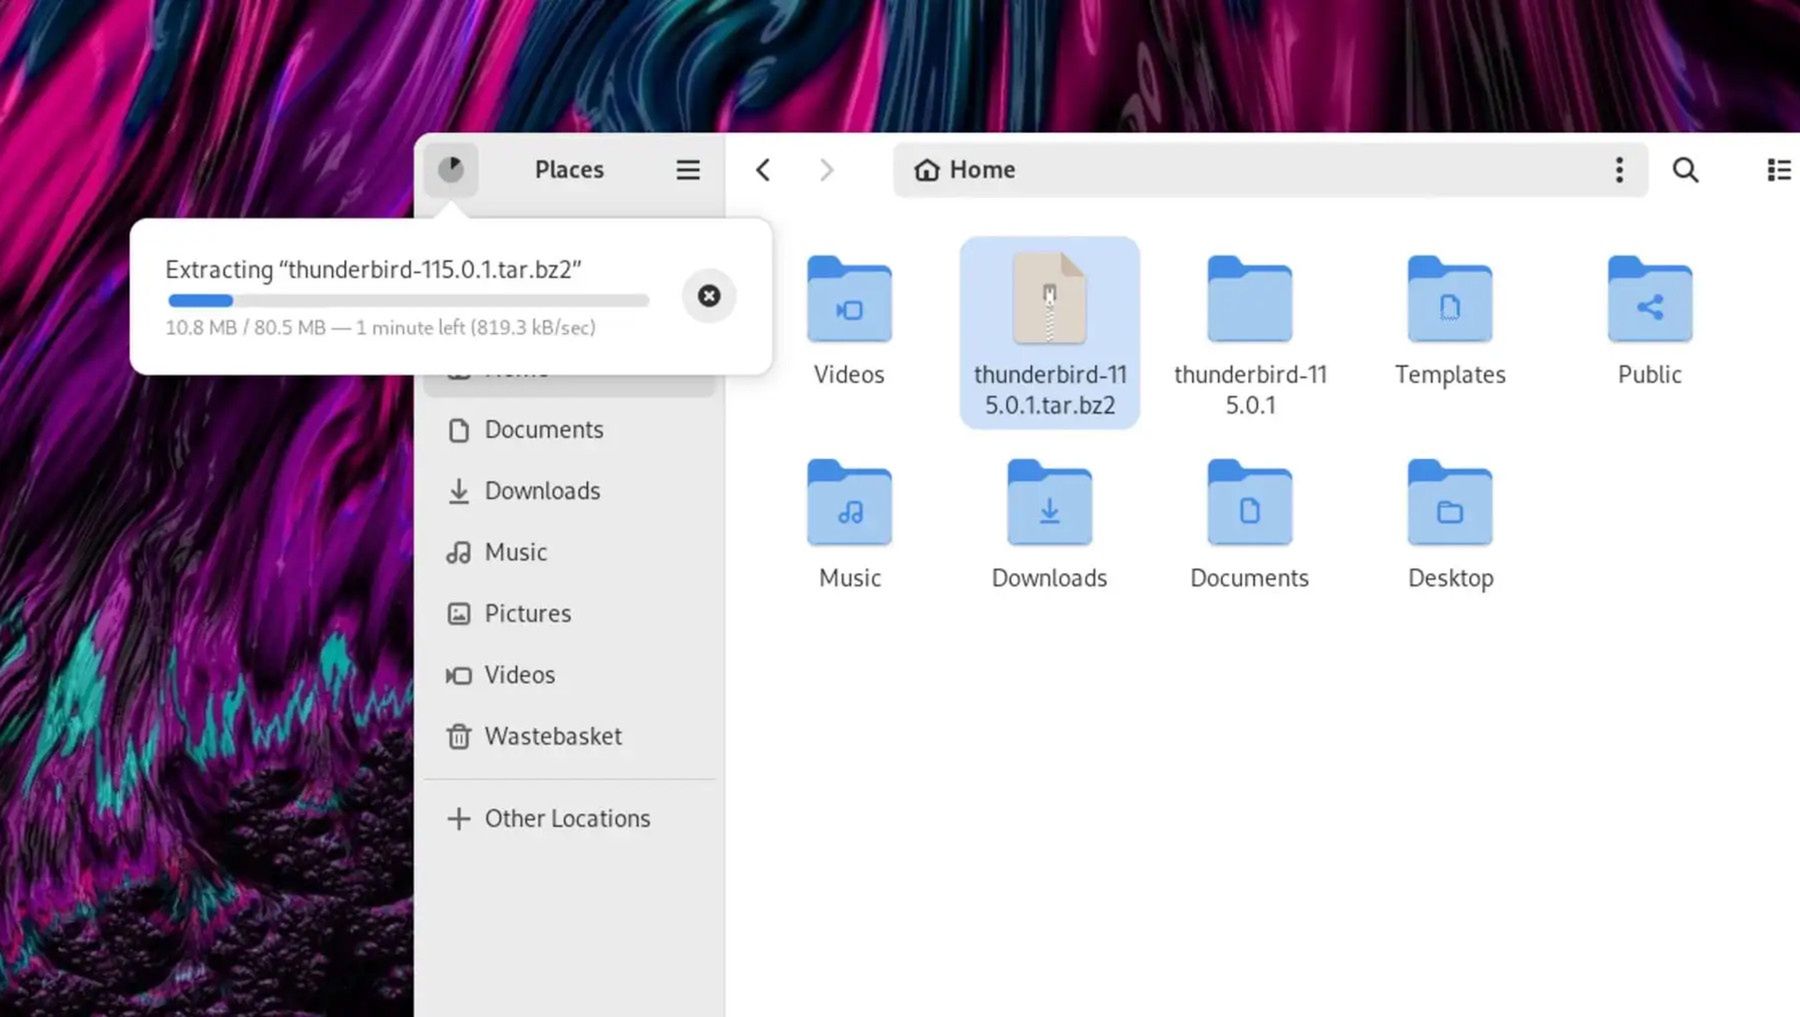
Task: Open Wastebasket from the sidebar
Action: (553, 737)
